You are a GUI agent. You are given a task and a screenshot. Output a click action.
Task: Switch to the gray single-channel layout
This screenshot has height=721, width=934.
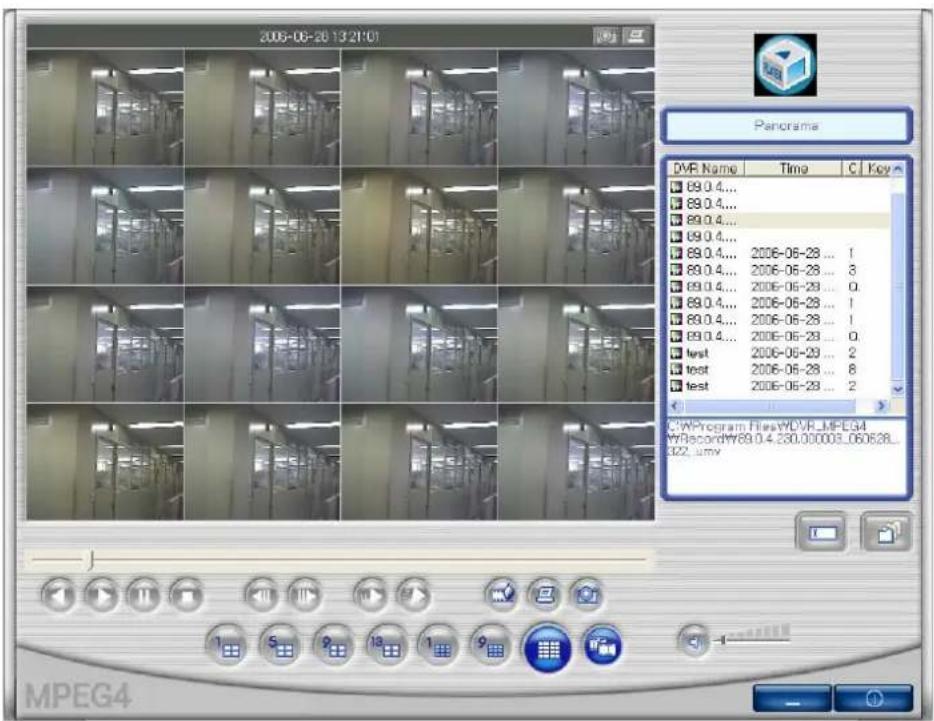tap(226, 647)
